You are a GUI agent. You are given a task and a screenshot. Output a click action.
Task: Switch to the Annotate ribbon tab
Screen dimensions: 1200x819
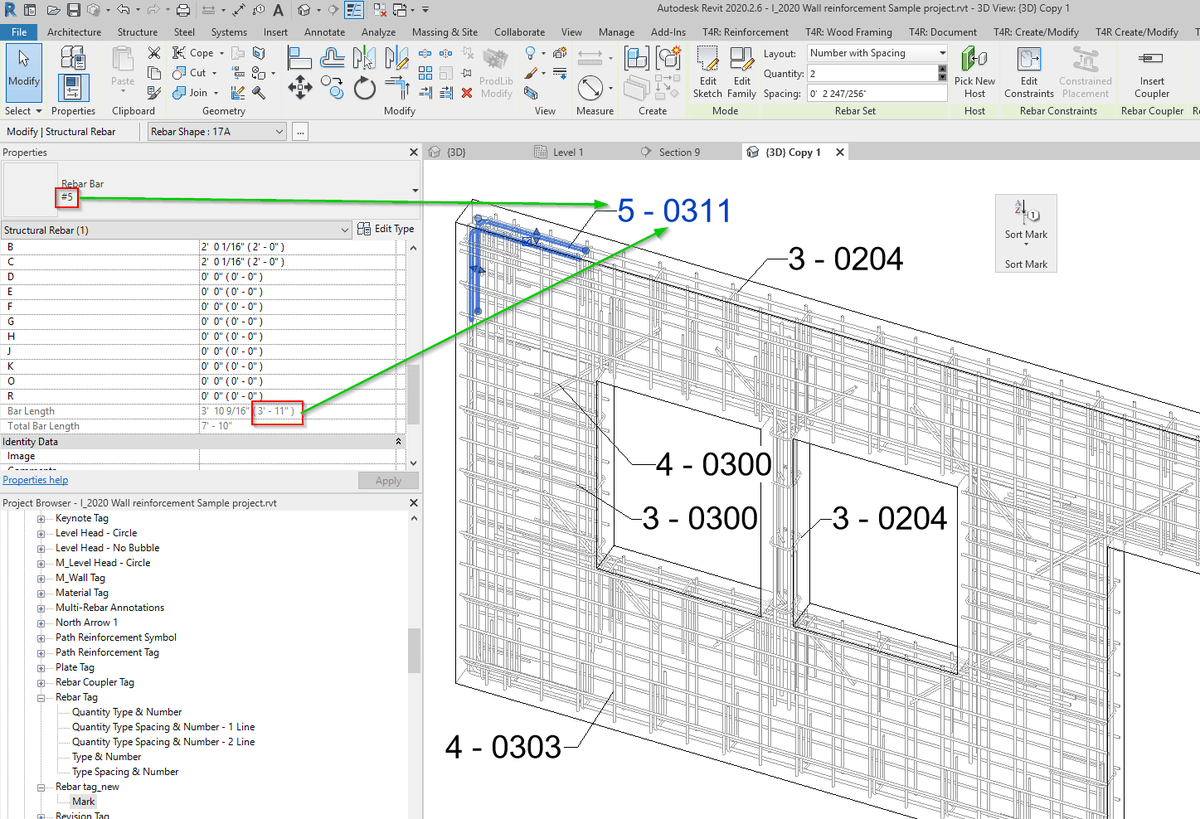325,32
